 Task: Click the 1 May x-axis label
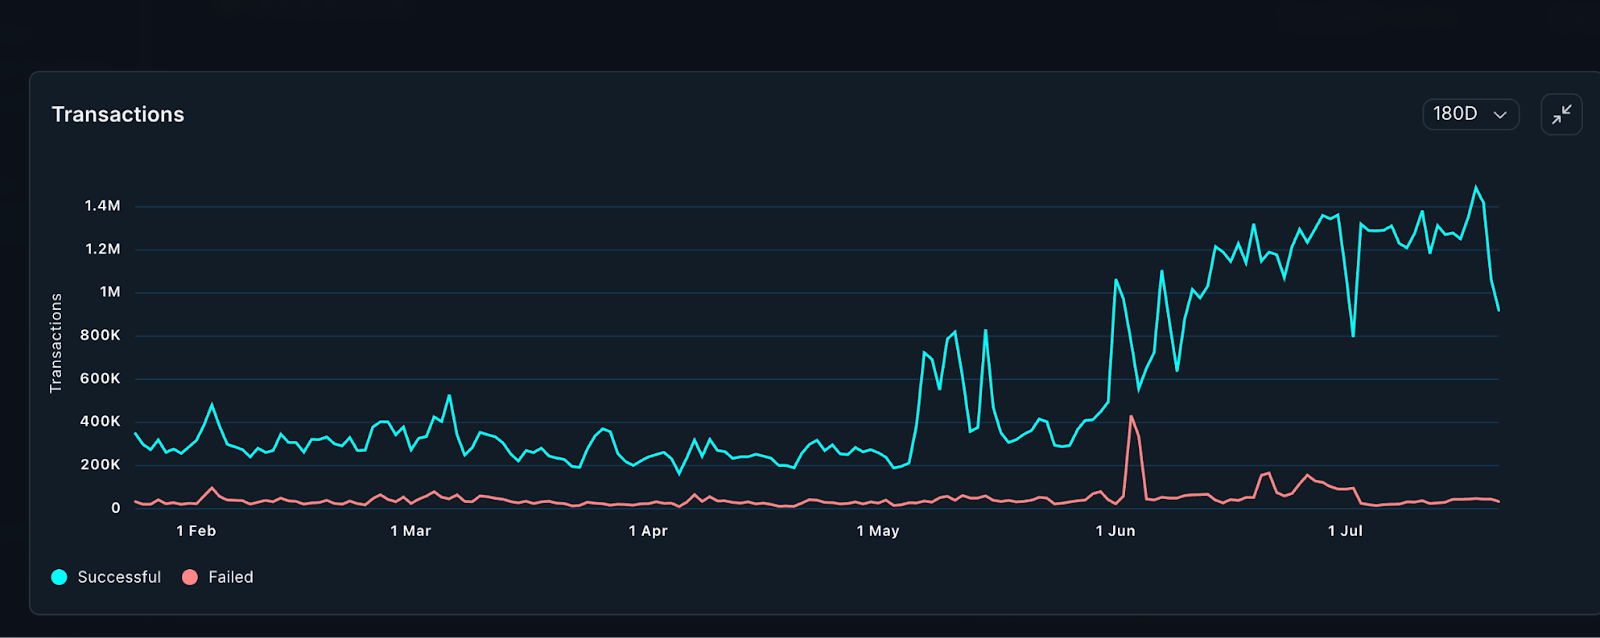878,531
